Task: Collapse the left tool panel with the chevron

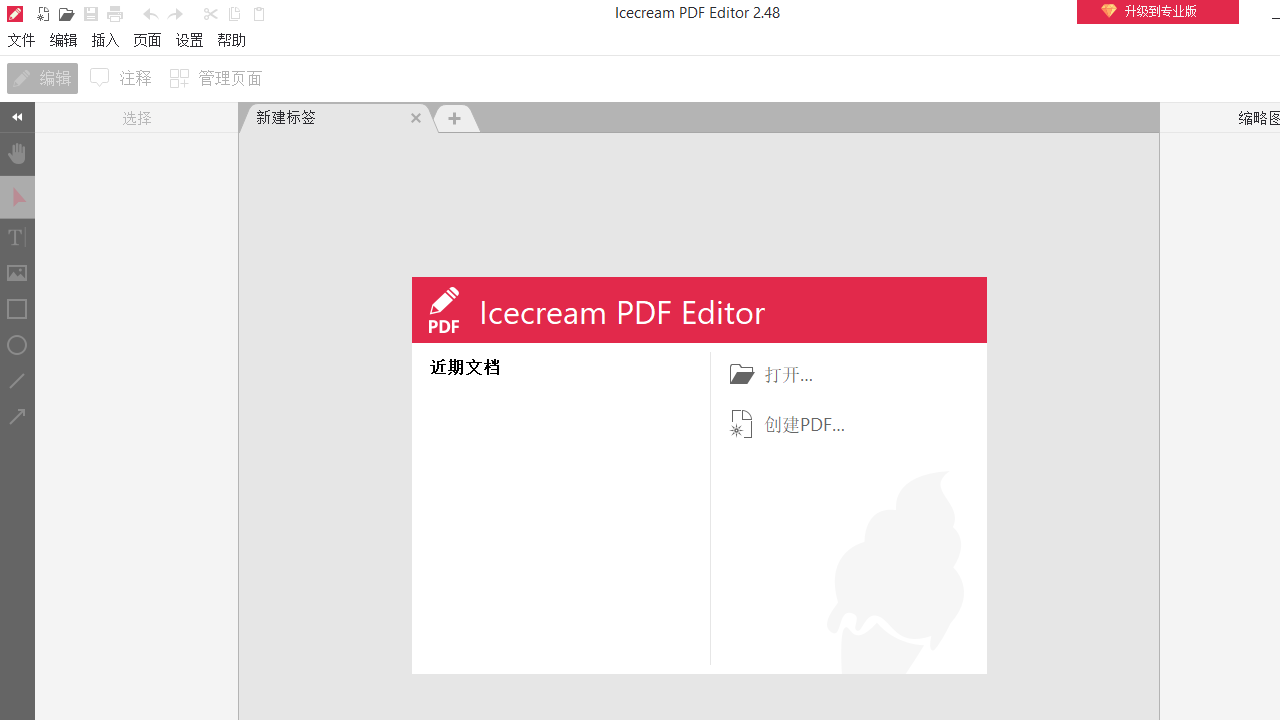Action: [17, 117]
